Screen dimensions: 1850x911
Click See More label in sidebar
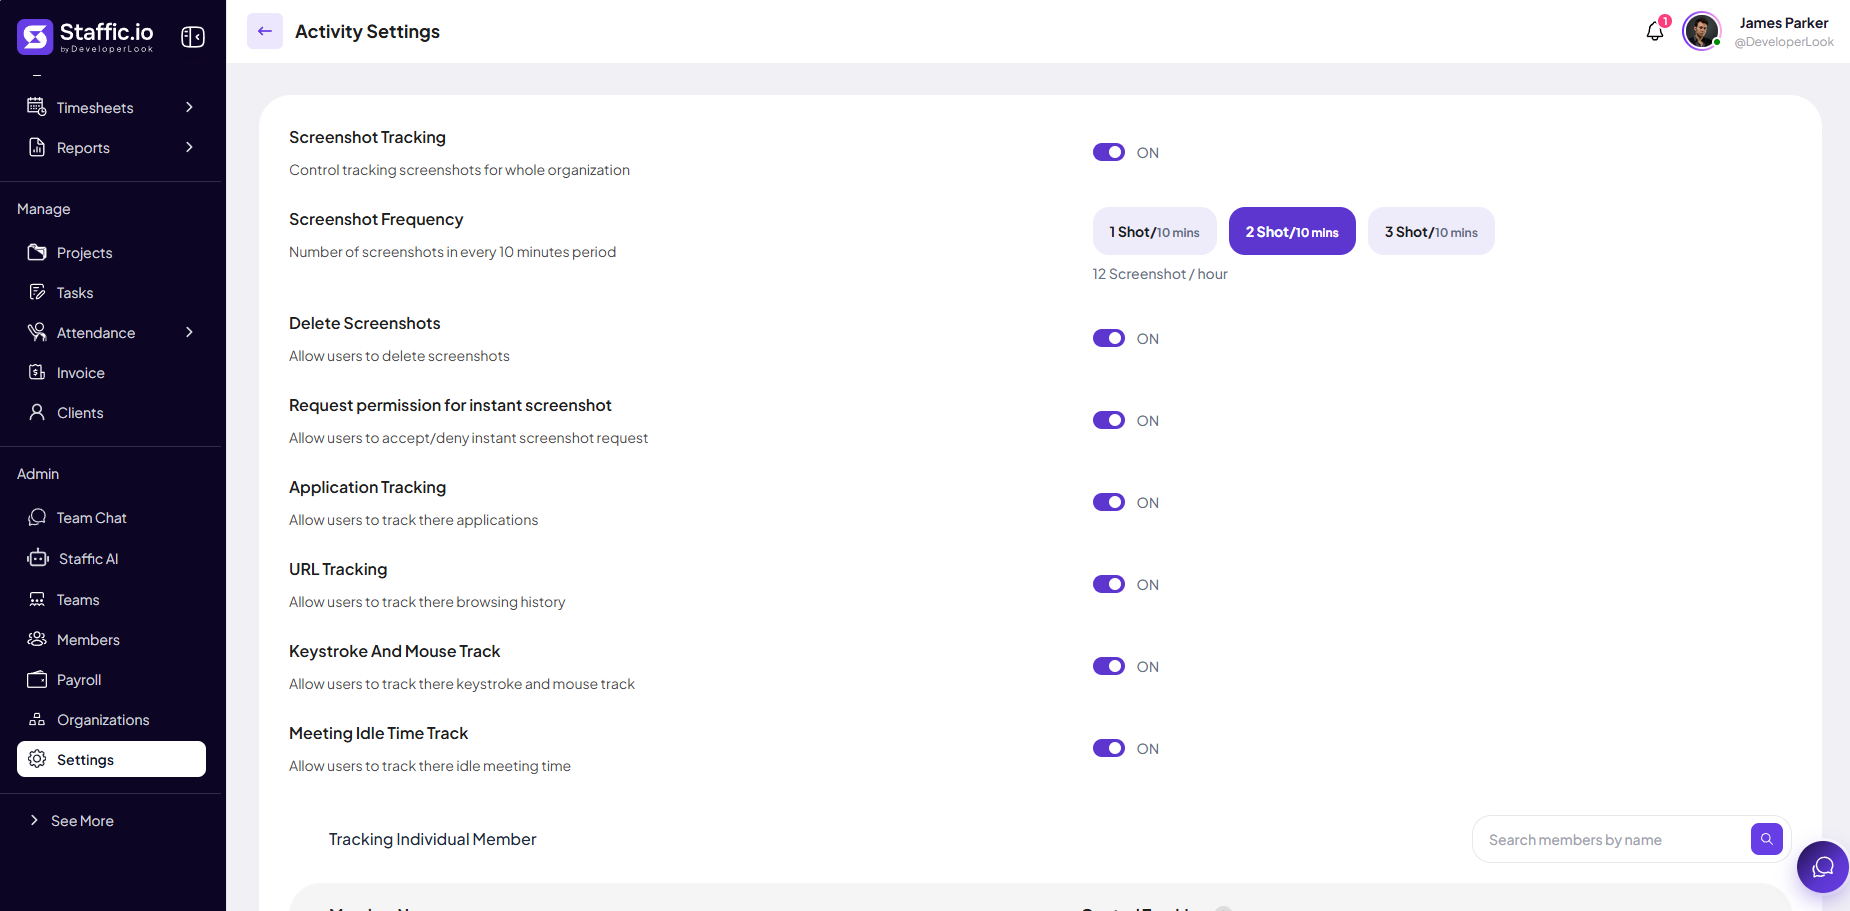point(82,820)
